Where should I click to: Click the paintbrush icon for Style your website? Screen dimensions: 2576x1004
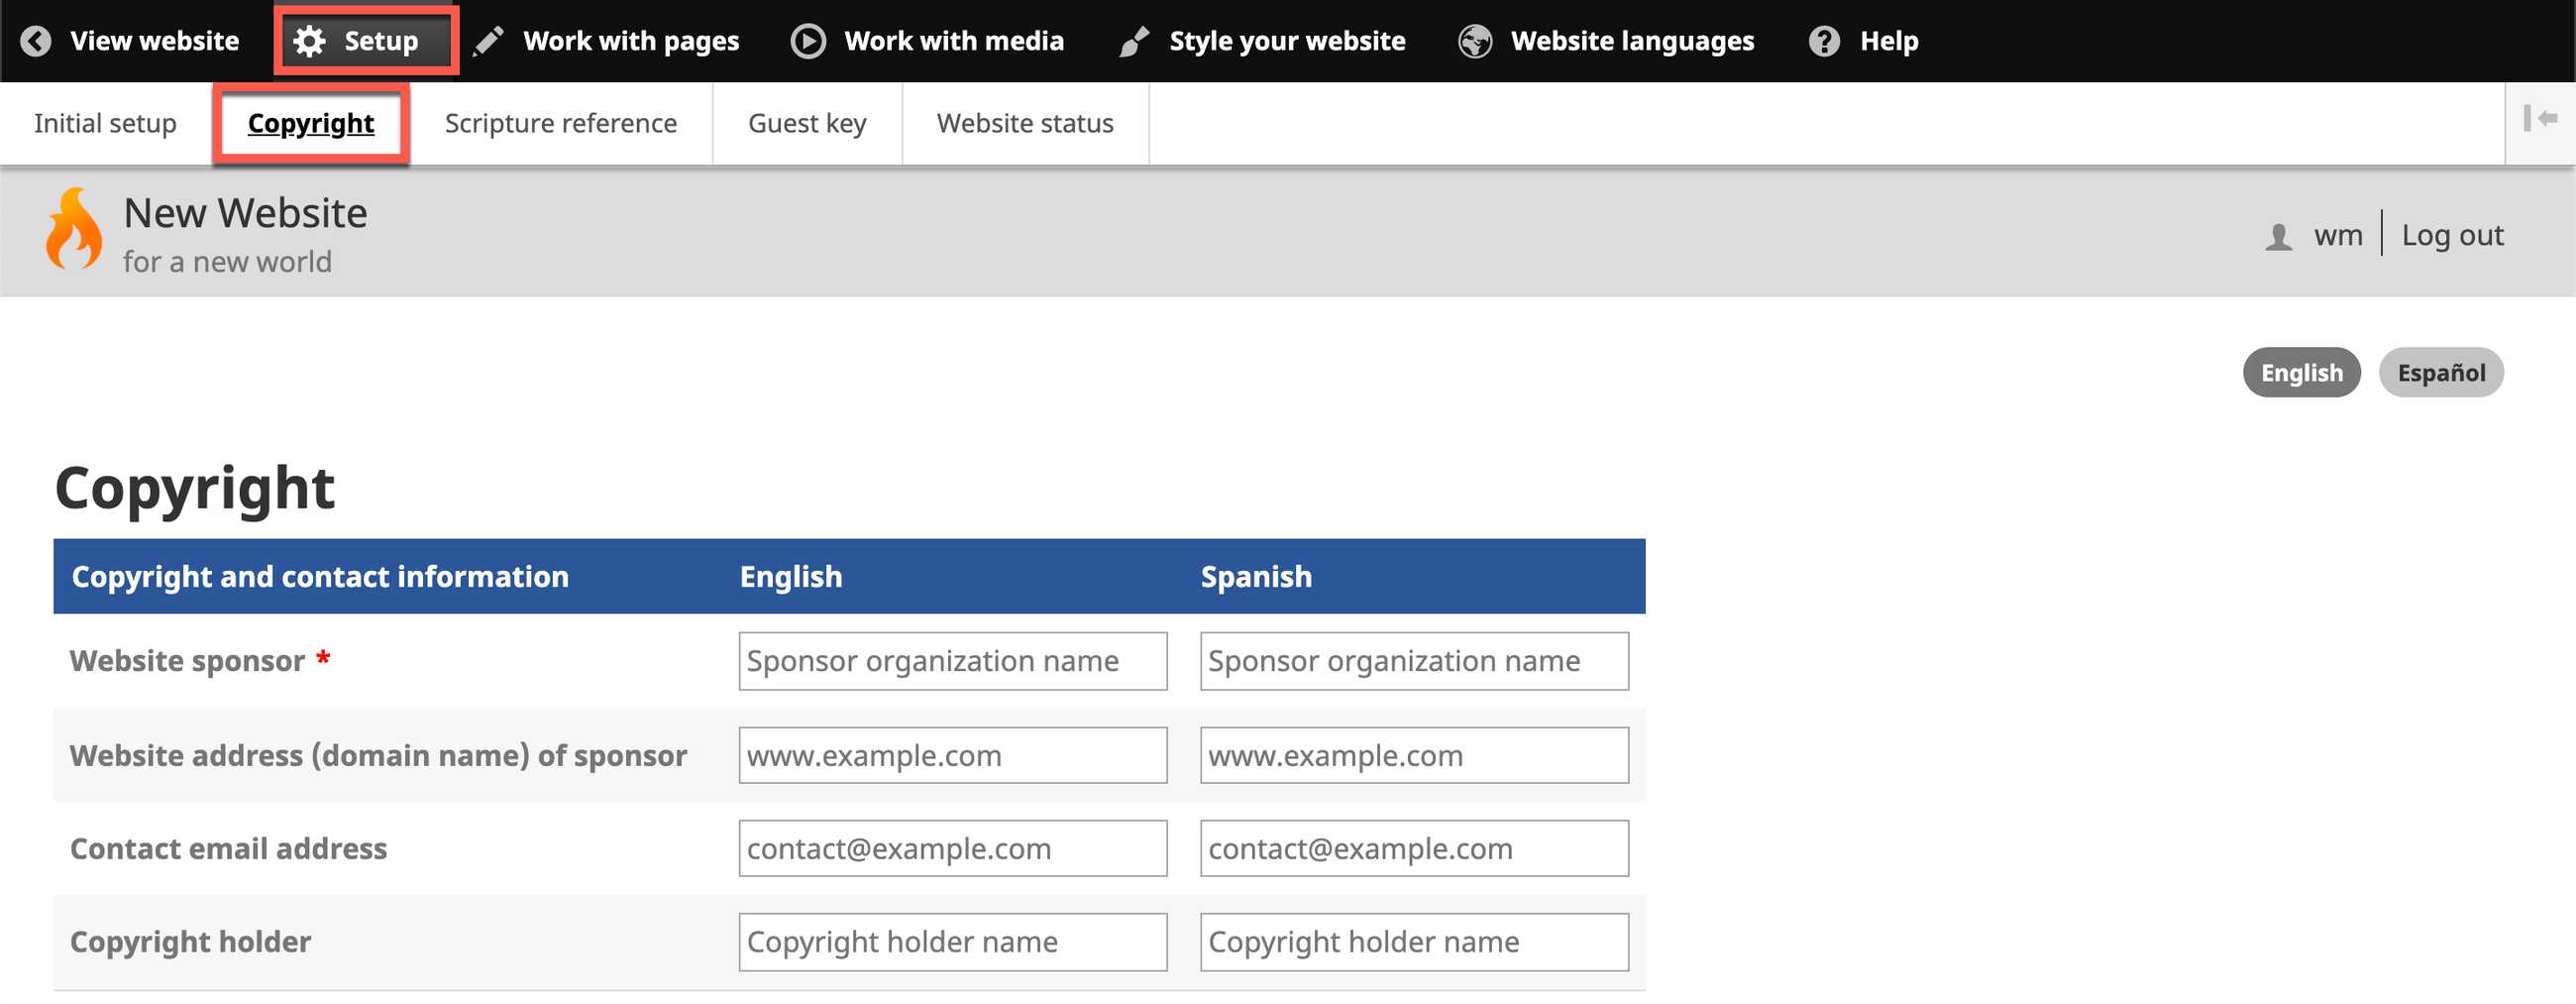point(1134,41)
